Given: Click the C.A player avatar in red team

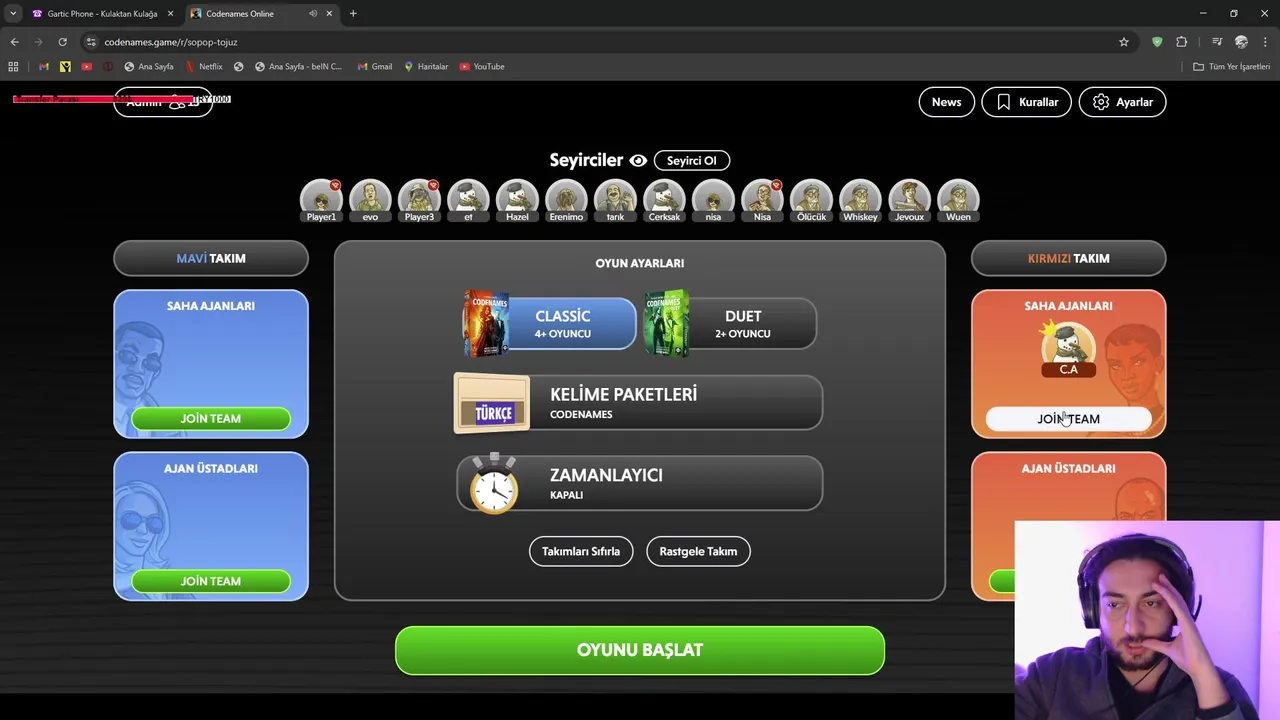Looking at the screenshot, I should (x=1068, y=346).
